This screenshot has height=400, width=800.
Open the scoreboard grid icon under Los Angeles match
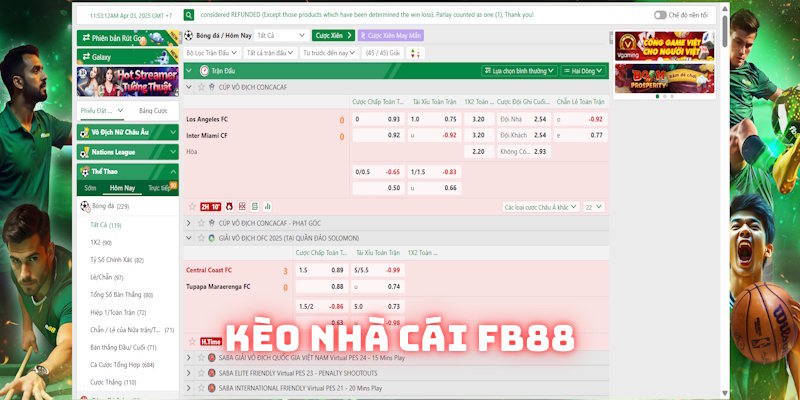click(x=242, y=207)
